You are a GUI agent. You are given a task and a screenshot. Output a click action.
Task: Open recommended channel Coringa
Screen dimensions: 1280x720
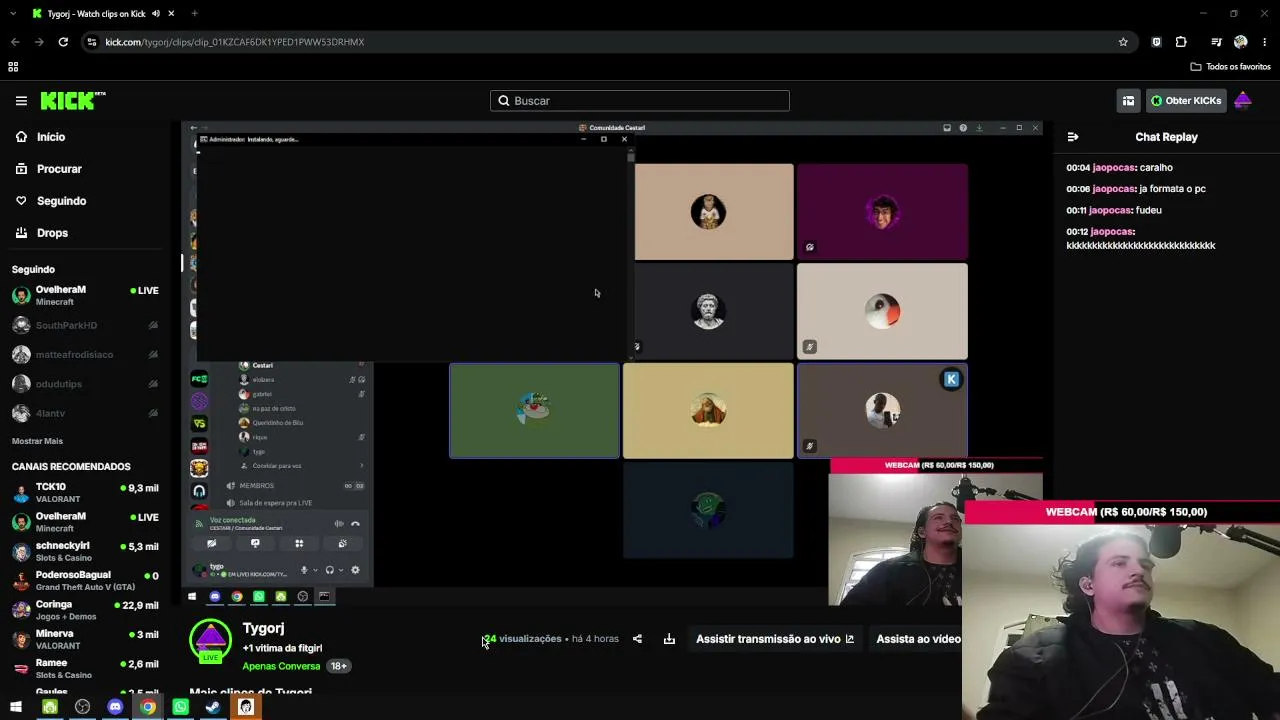(x=86, y=610)
